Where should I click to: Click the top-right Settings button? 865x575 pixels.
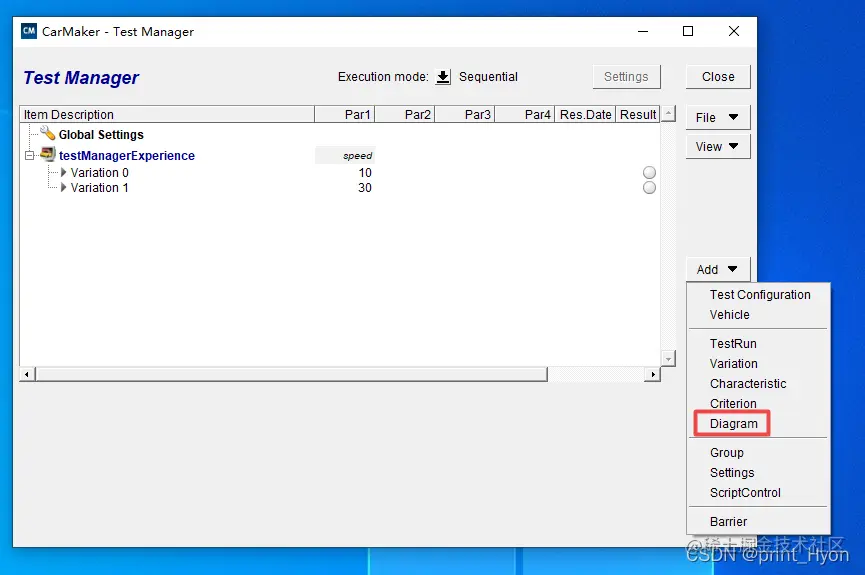(x=626, y=77)
